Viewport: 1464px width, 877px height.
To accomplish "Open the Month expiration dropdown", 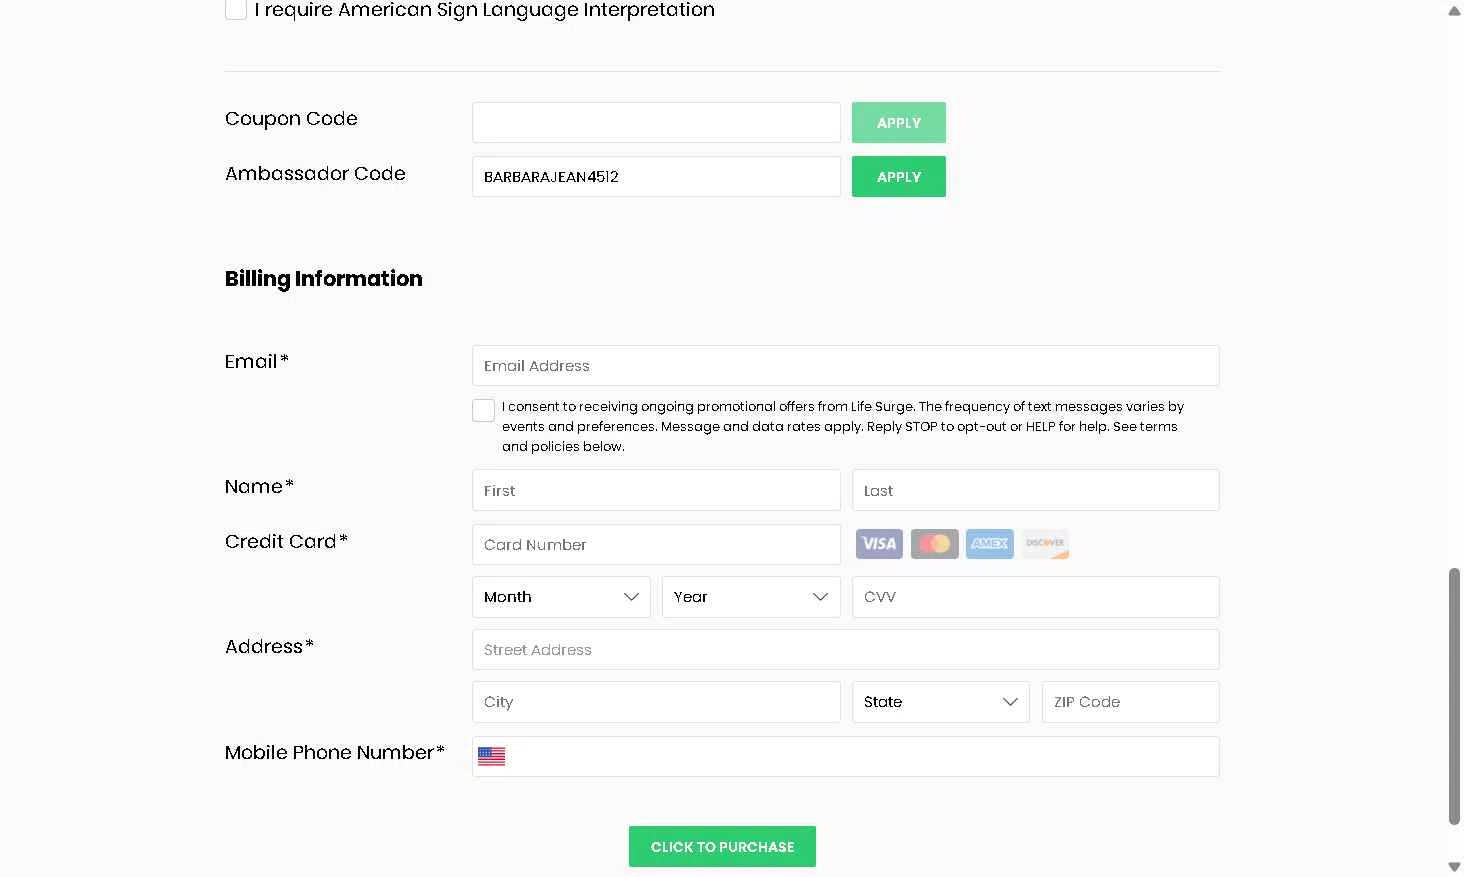I will coord(561,597).
